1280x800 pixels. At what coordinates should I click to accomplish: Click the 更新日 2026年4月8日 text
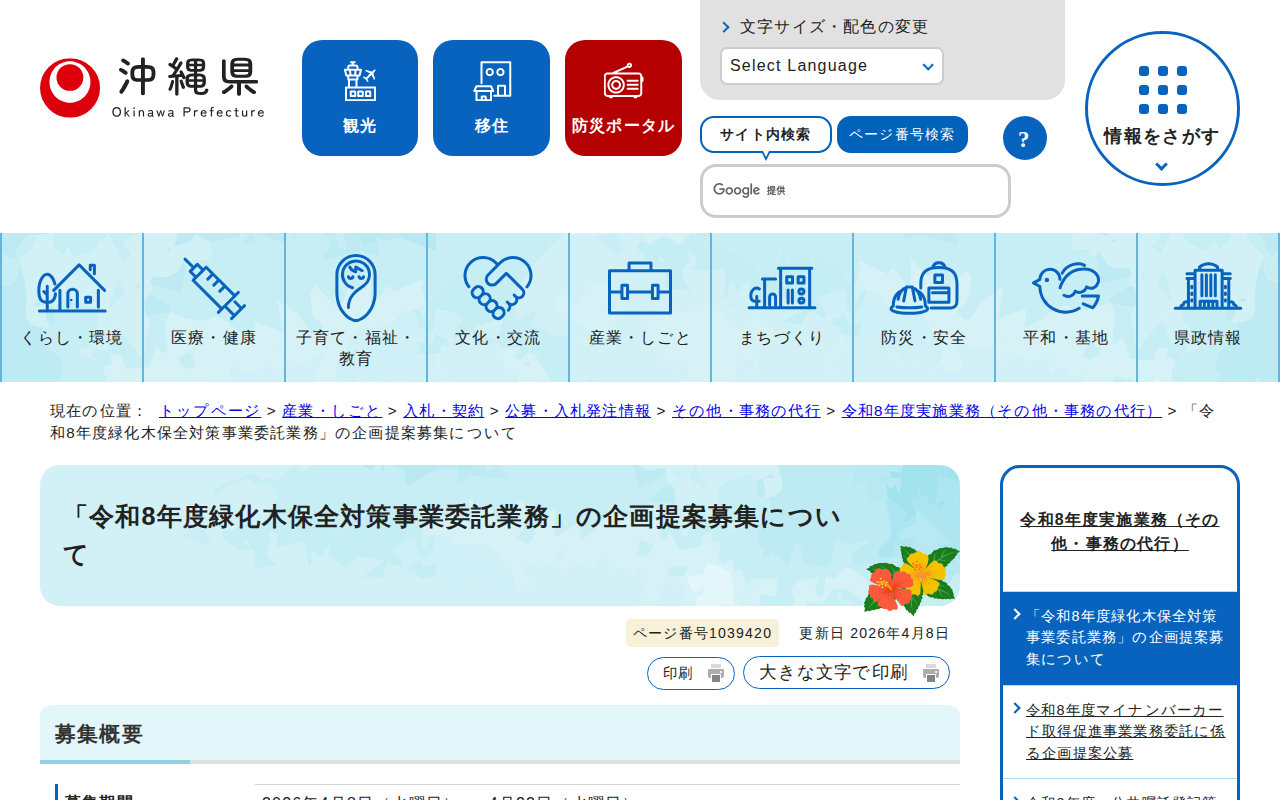click(874, 633)
